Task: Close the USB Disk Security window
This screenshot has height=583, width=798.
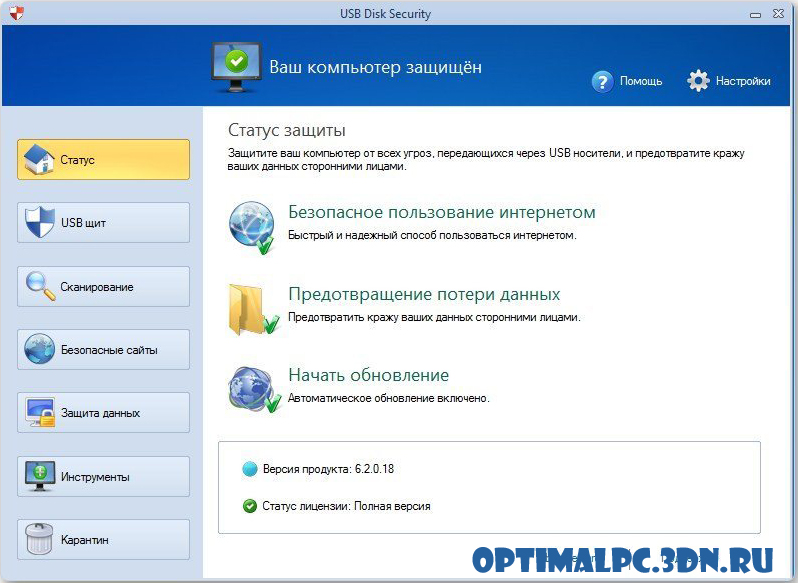Action: pyautogui.click(x=778, y=14)
